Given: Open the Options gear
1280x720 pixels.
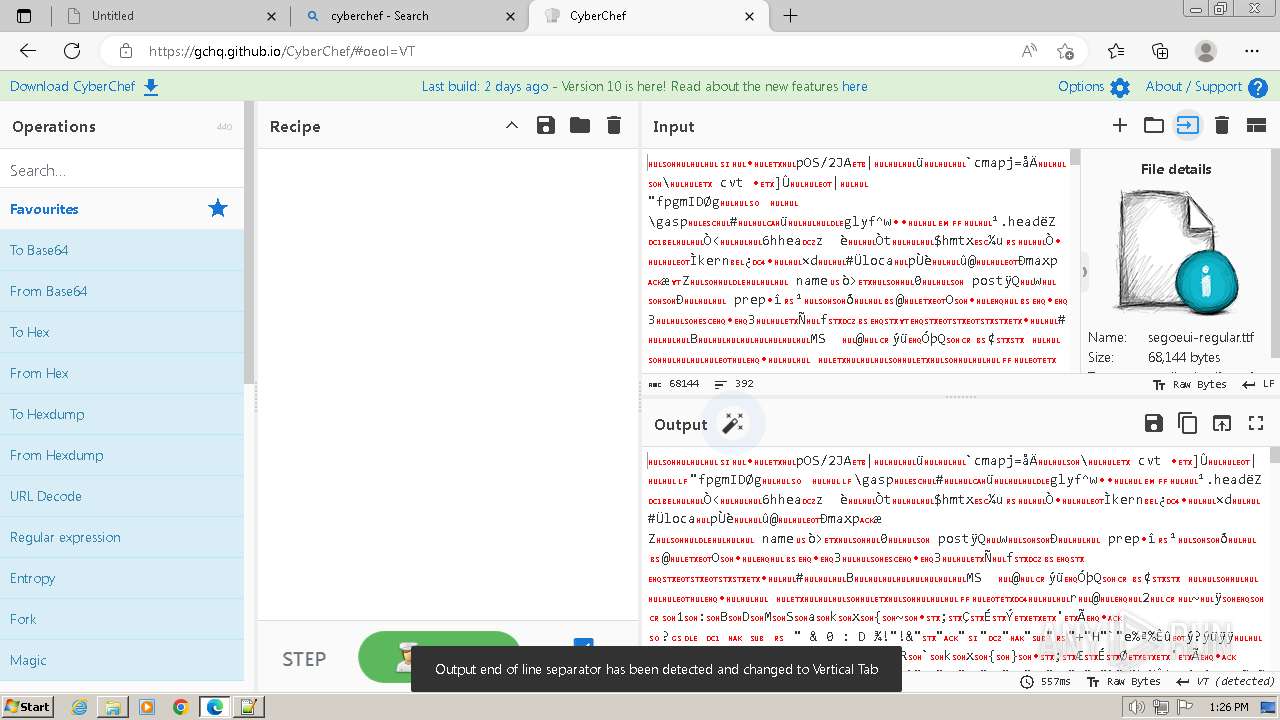Looking at the screenshot, I should pos(1120,87).
